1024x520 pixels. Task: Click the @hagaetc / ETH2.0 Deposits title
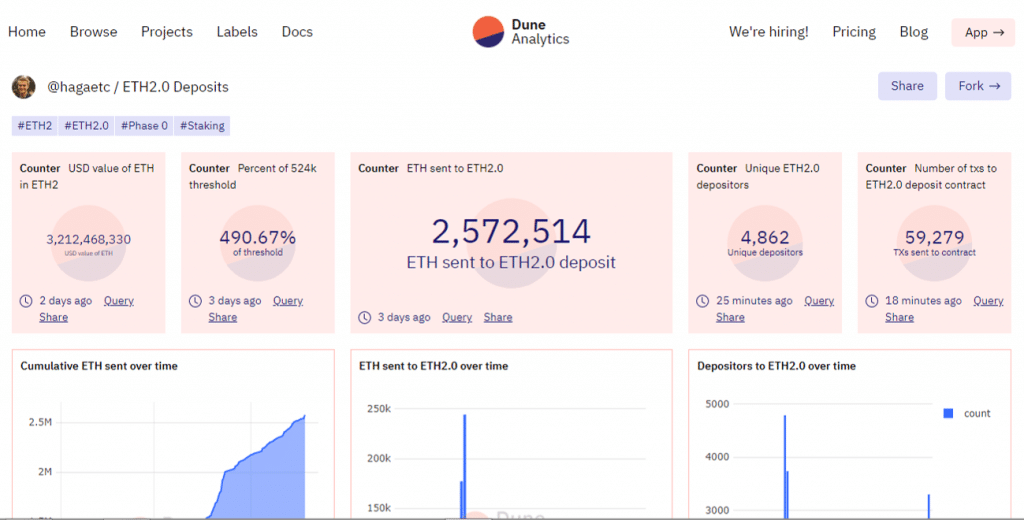point(138,87)
